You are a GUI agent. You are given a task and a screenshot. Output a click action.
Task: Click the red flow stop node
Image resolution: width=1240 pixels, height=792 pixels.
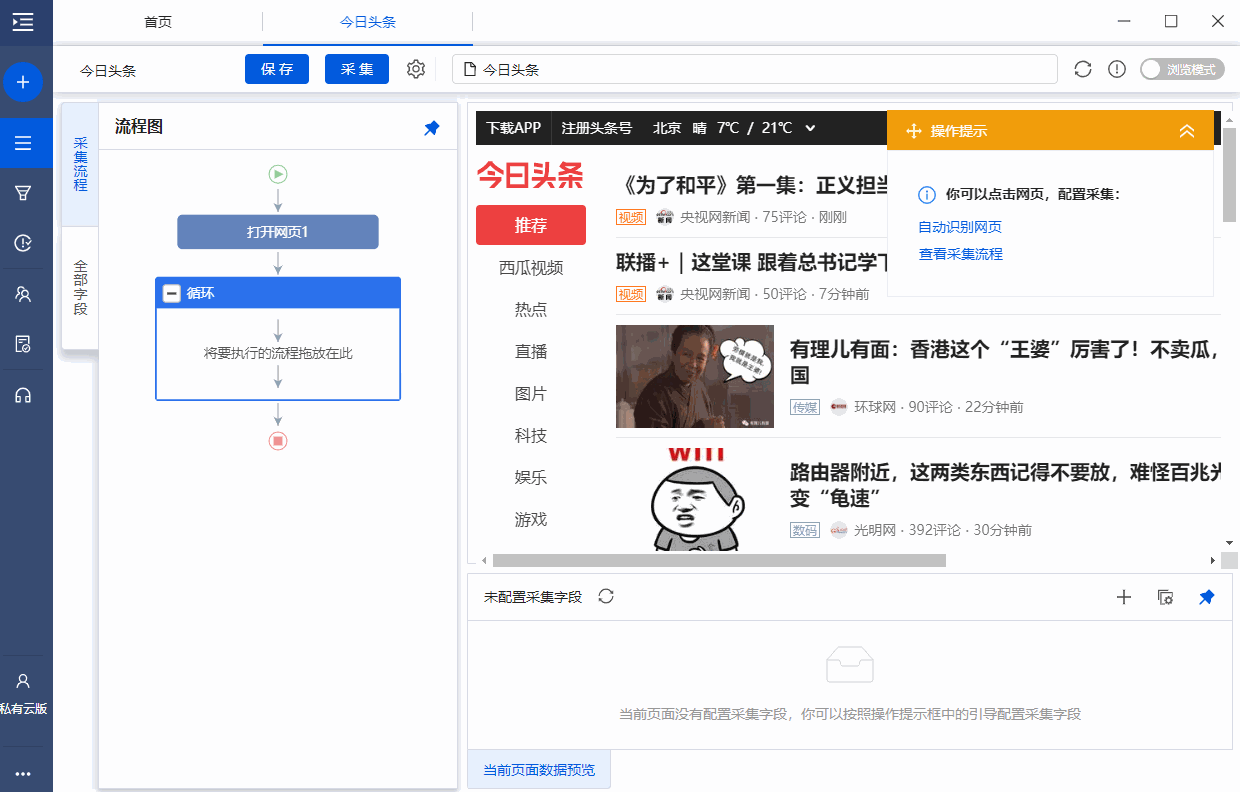[278, 440]
